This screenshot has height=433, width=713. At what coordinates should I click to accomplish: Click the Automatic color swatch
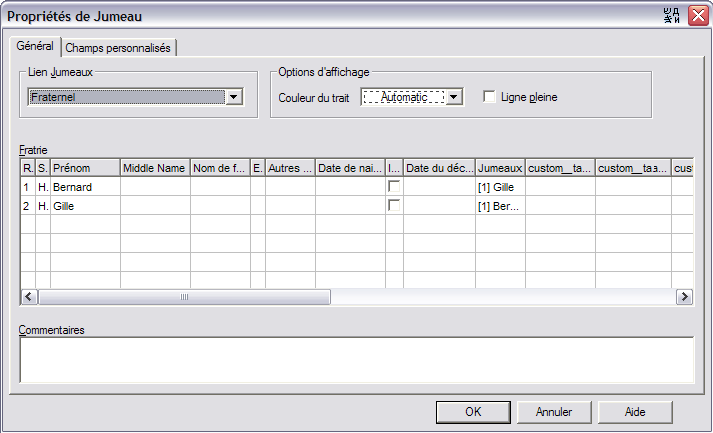(404, 97)
